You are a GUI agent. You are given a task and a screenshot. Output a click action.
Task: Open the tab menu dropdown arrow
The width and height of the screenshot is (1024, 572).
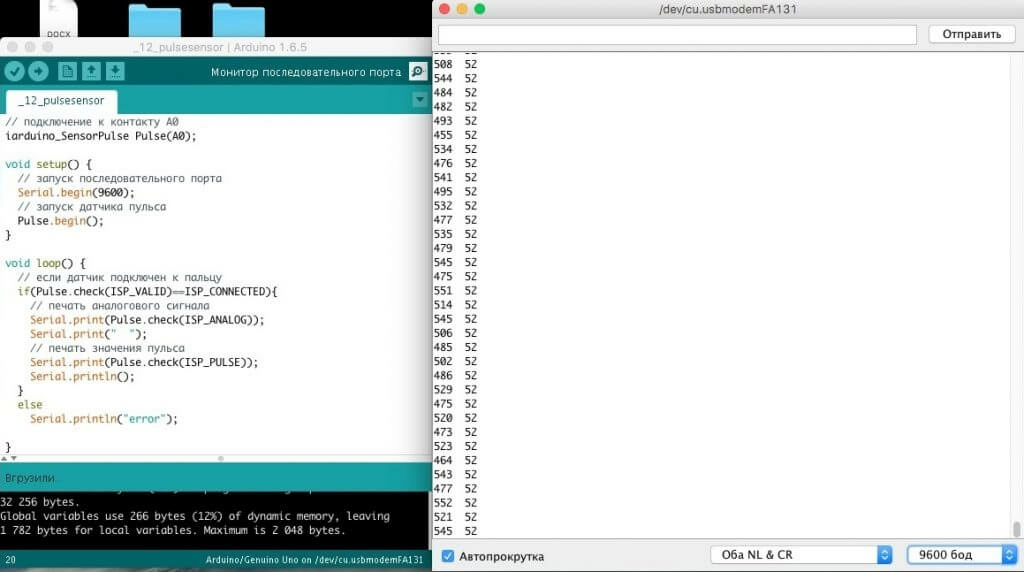coord(420,100)
